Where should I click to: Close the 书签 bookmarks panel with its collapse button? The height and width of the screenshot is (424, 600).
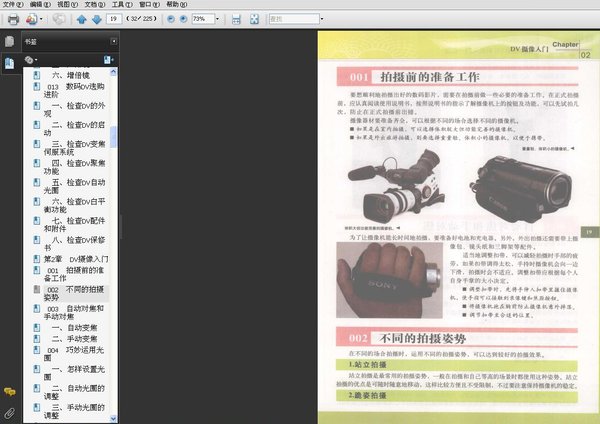point(114,41)
